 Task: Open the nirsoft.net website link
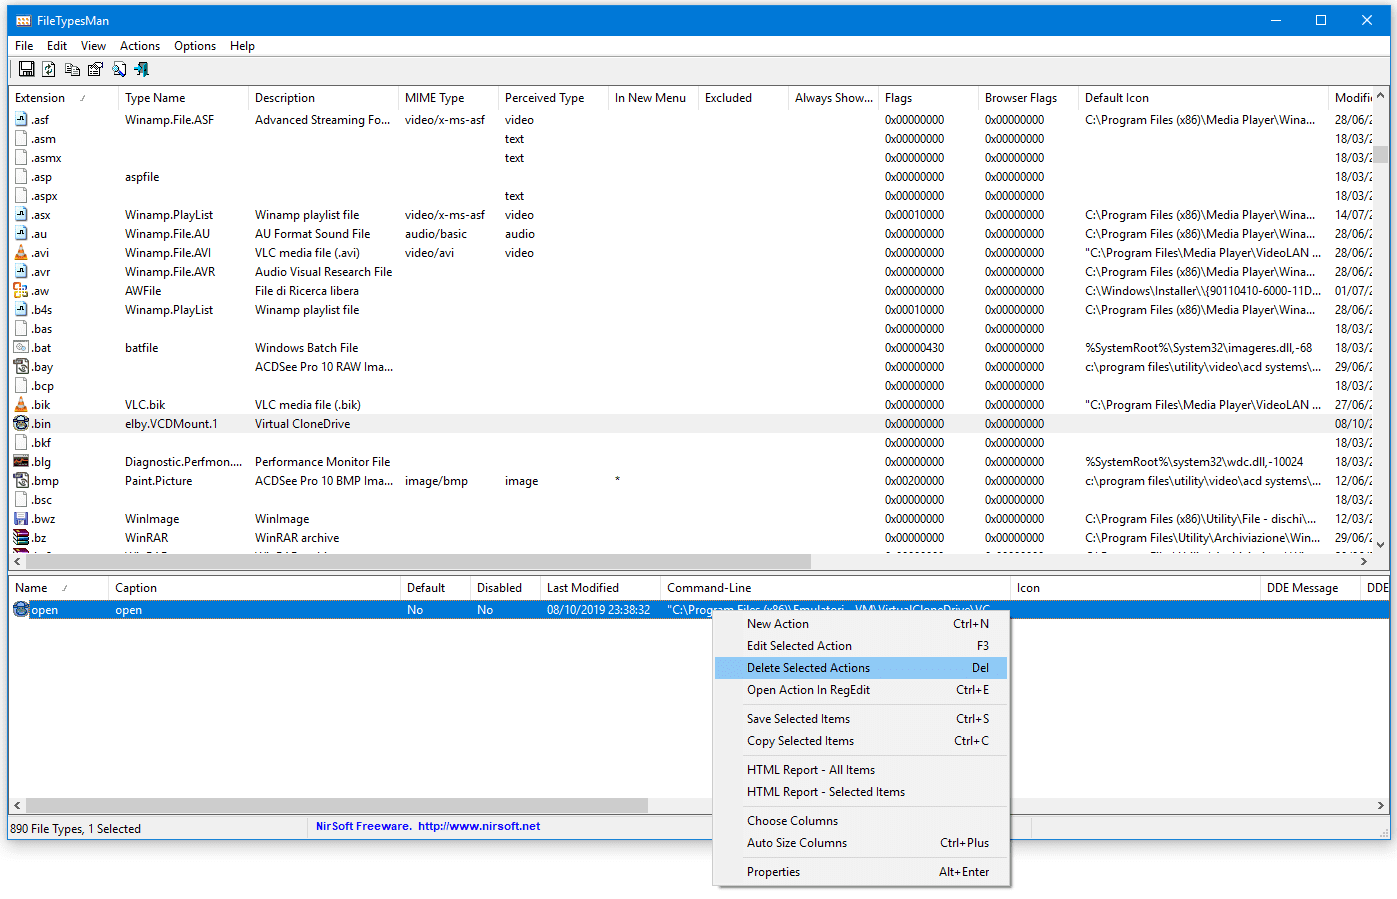coord(478,826)
